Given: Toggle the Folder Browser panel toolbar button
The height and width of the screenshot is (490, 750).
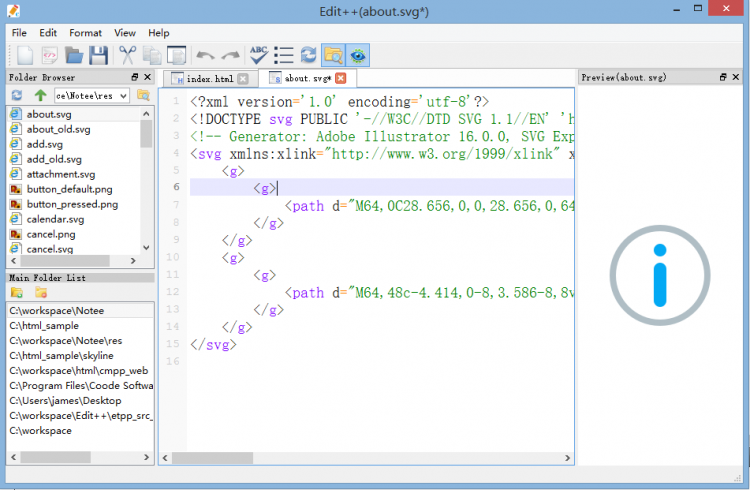Looking at the screenshot, I should tap(333, 55).
